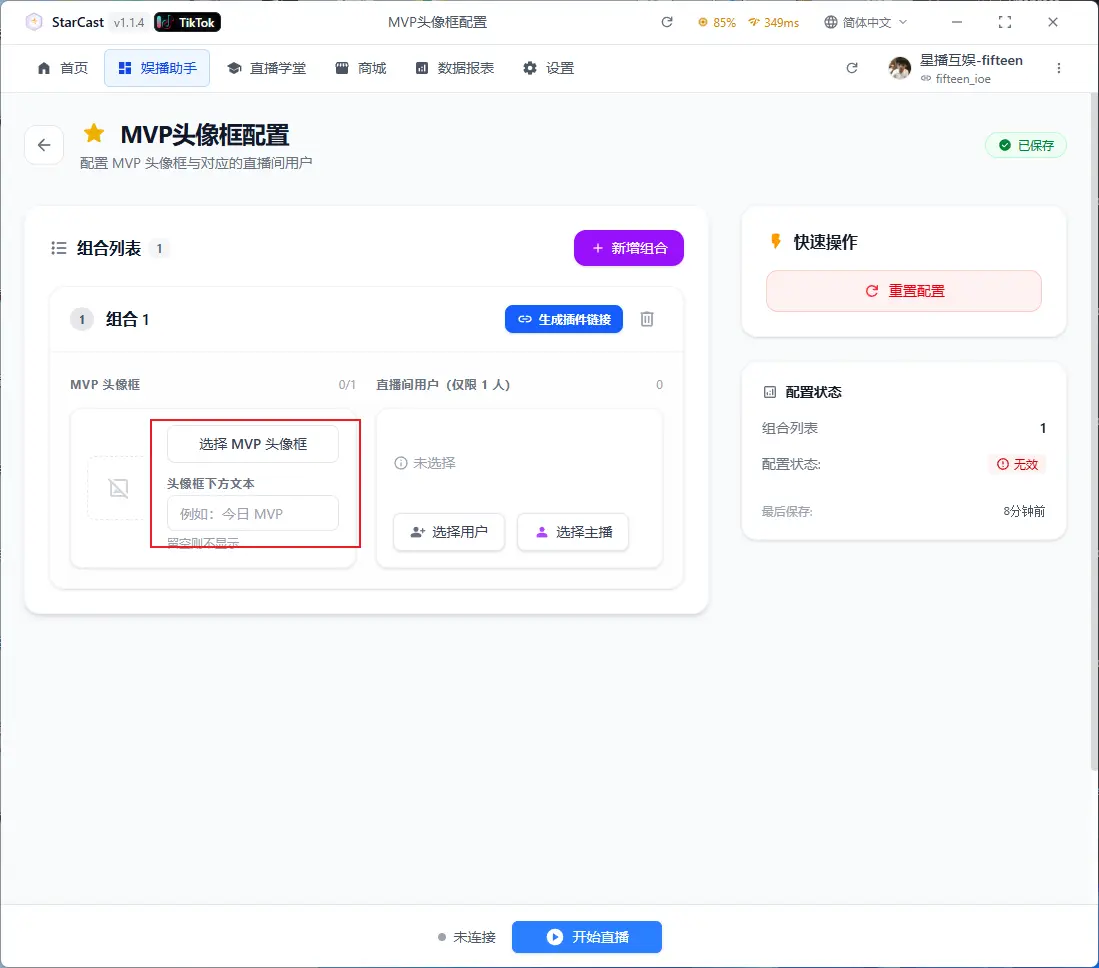This screenshot has height=968, width=1099.
Task: Click the 85% performance indicator
Action: point(717,22)
